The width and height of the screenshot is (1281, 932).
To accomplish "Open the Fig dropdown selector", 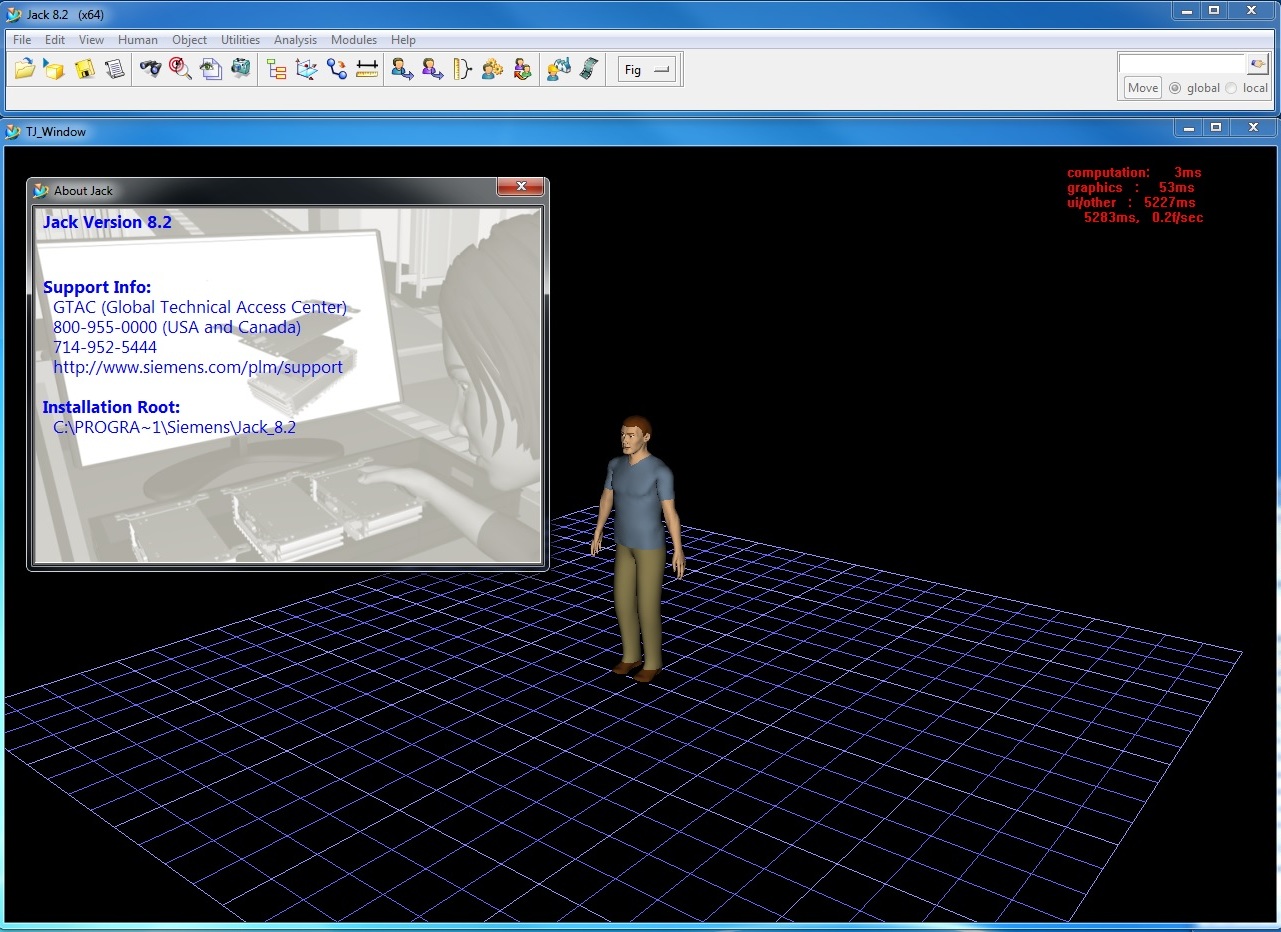I will pos(645,69).
